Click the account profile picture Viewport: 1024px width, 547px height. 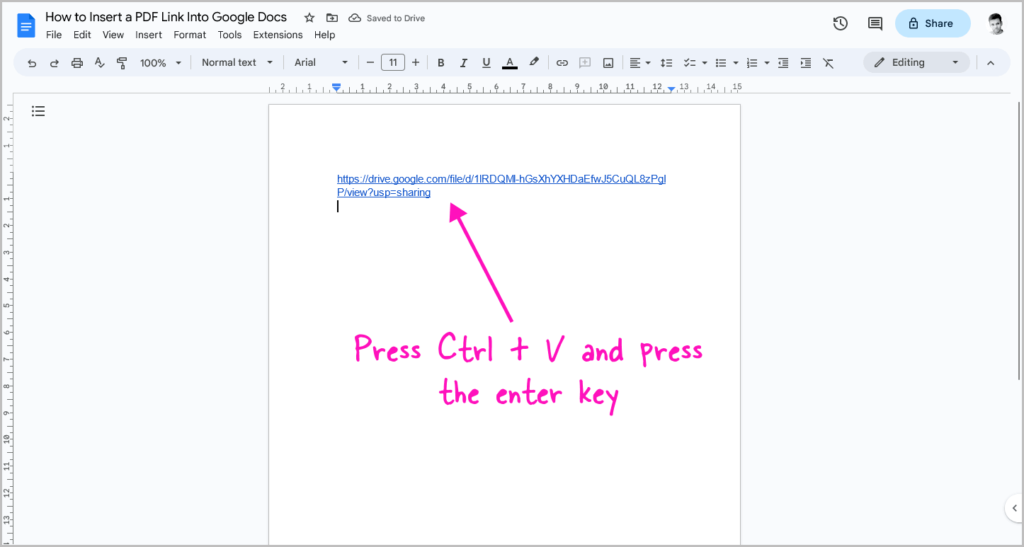(x=995, y=23)
